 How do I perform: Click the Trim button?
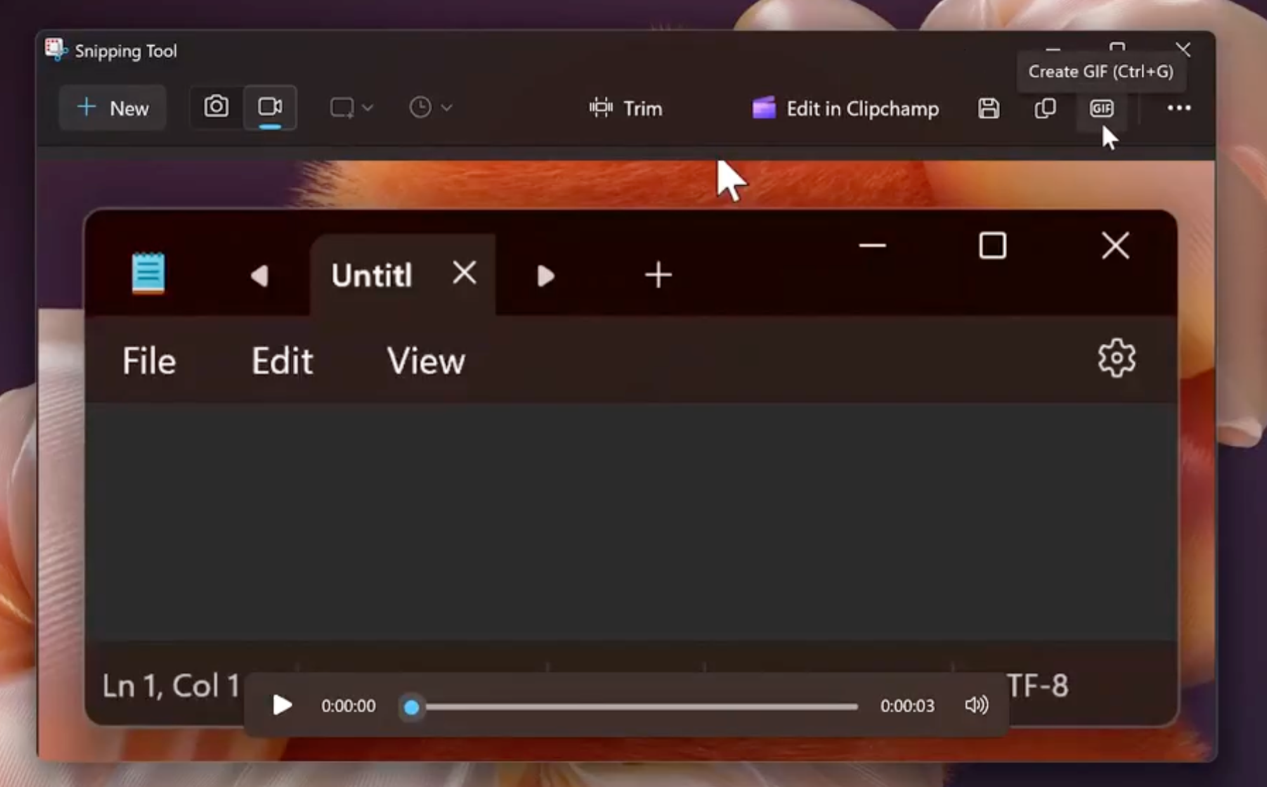tap(626, 108)
